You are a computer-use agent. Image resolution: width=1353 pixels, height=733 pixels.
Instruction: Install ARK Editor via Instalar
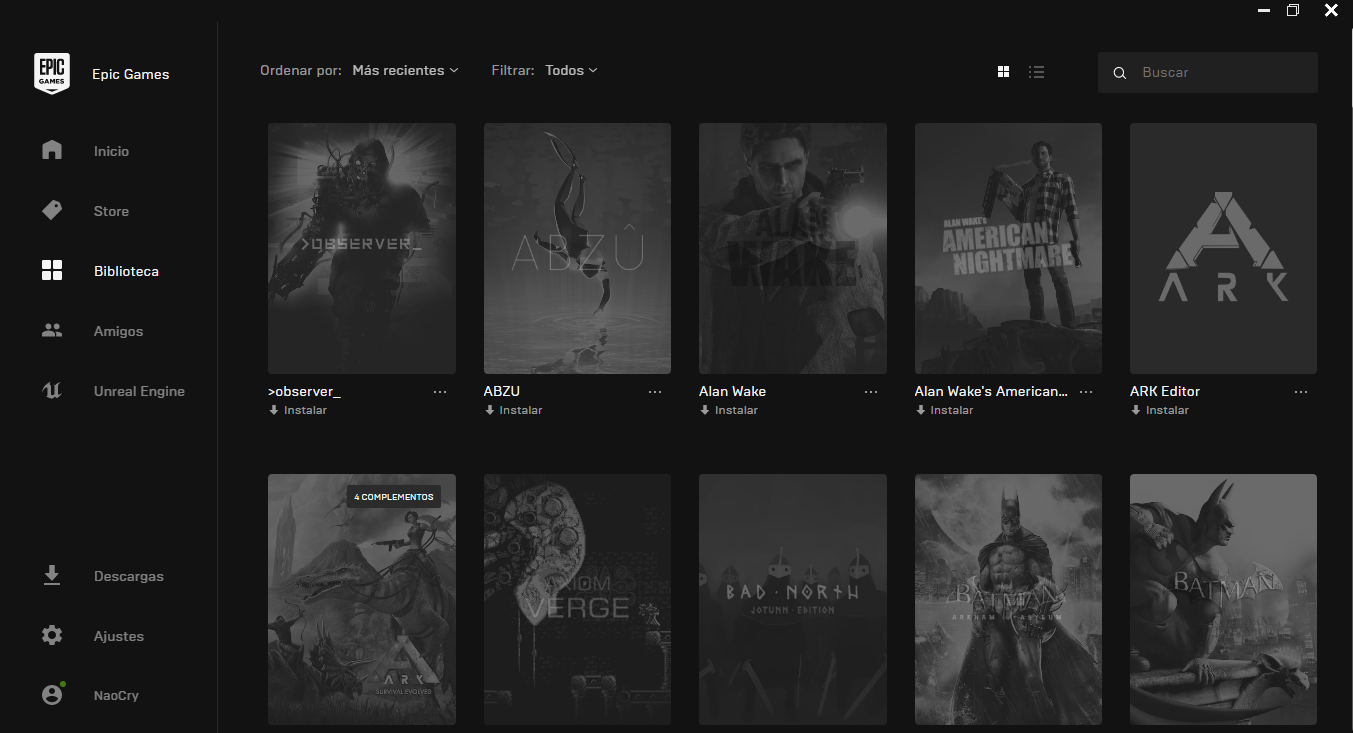(x=1160, y=410)
